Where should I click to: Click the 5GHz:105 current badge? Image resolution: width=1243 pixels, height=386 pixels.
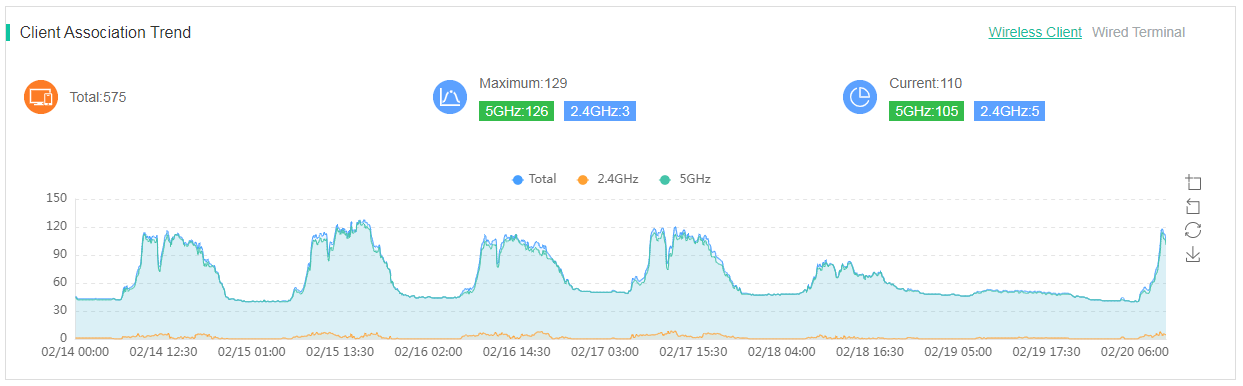click(x=926, y=111)
